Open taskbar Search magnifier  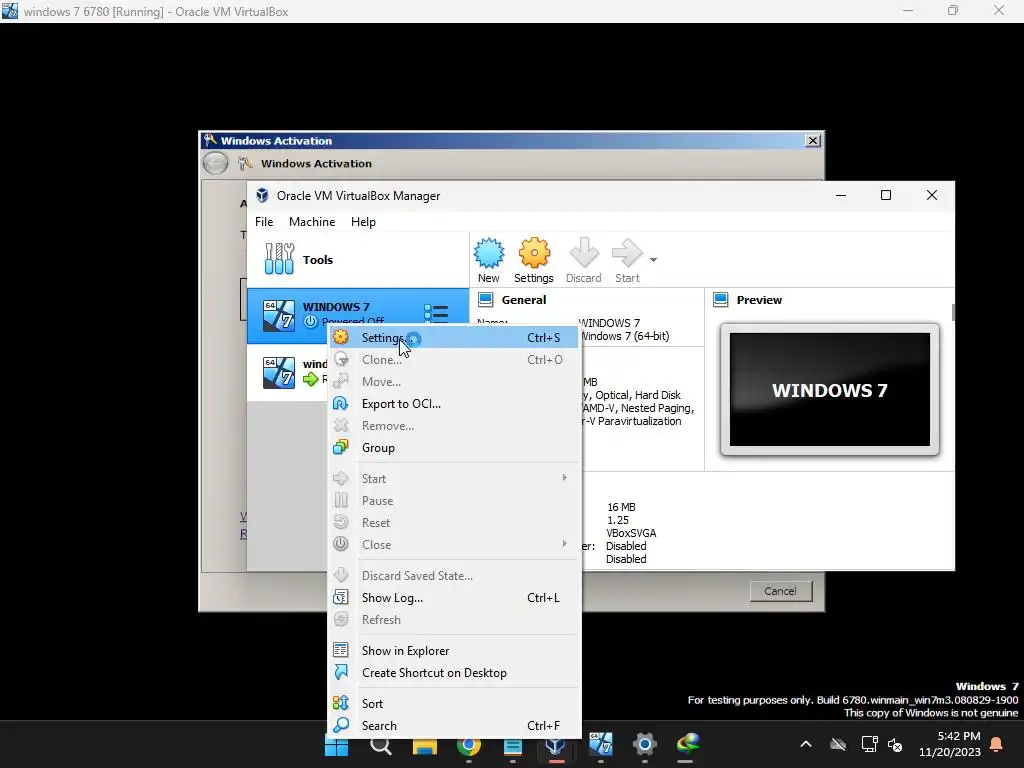(x=381, y=745)
